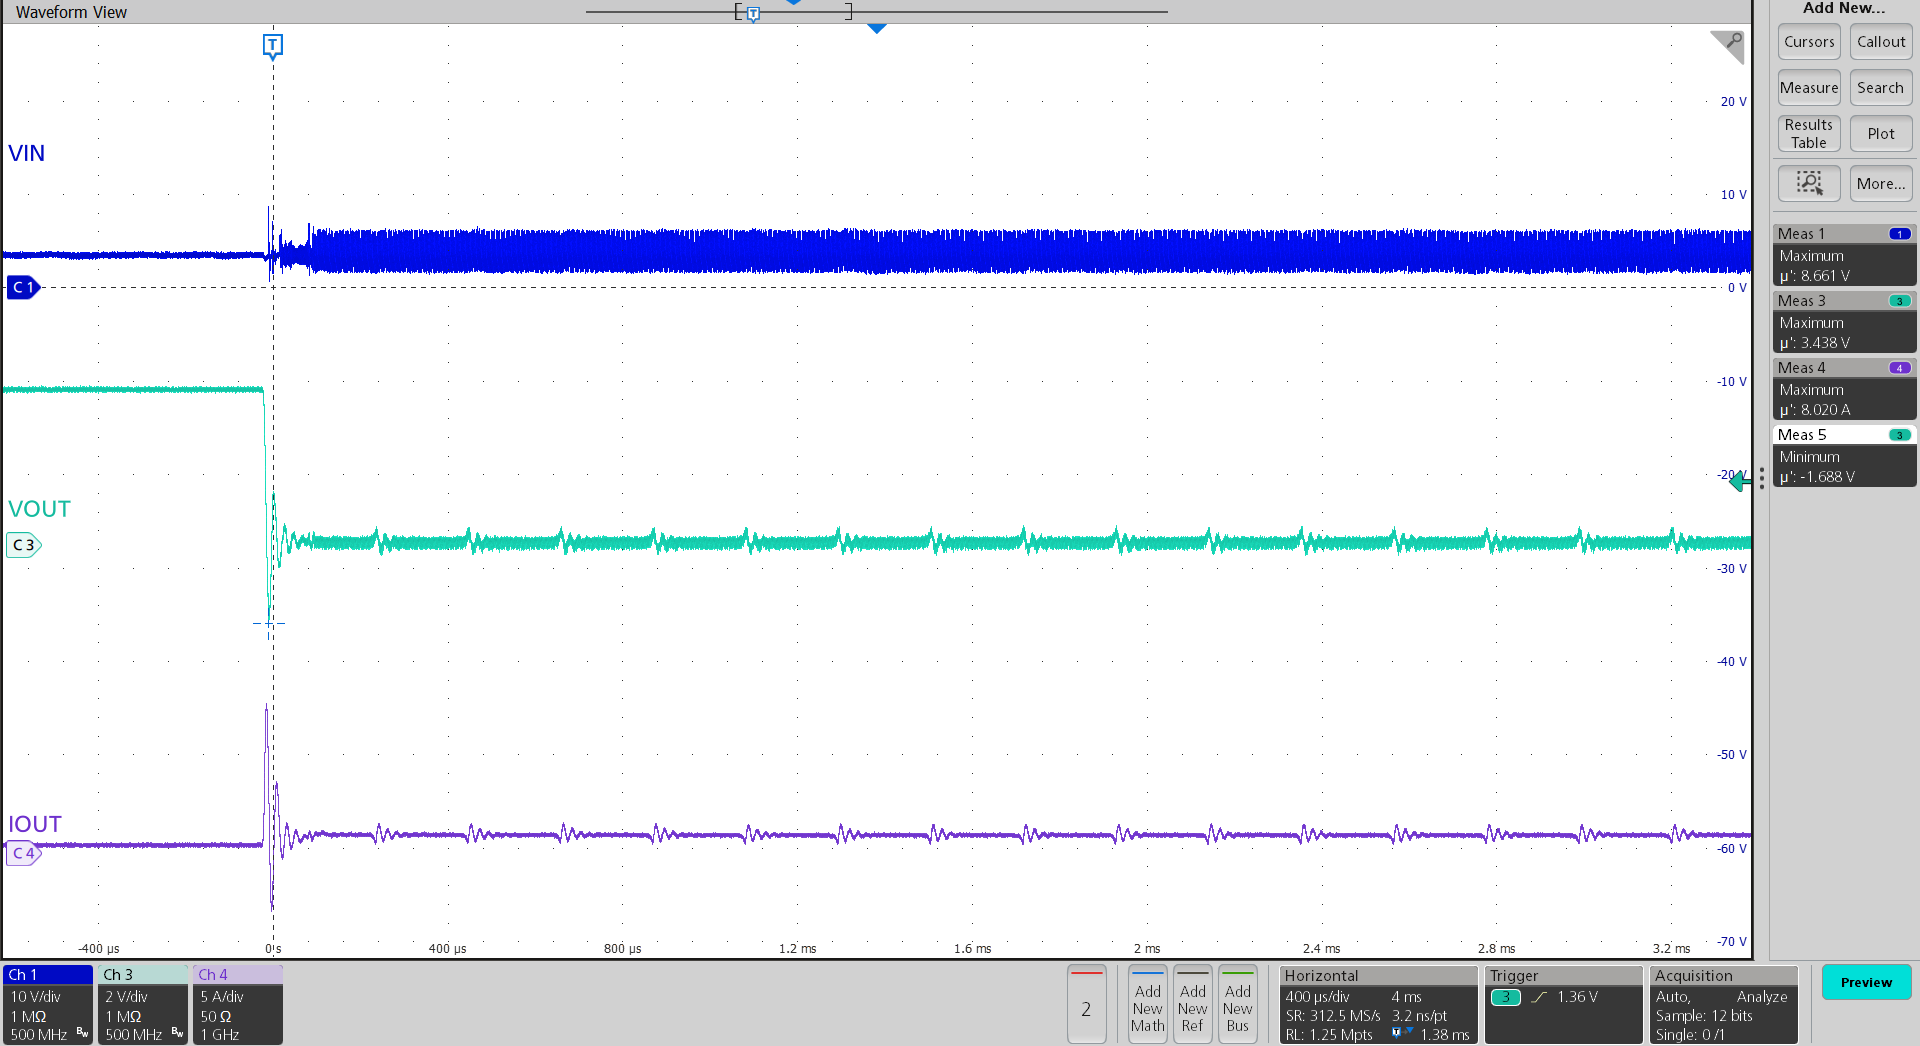Click Add New Math button
Screen dimensions: 1920x1046
pyautogui.click(x=1148, y=1005)
